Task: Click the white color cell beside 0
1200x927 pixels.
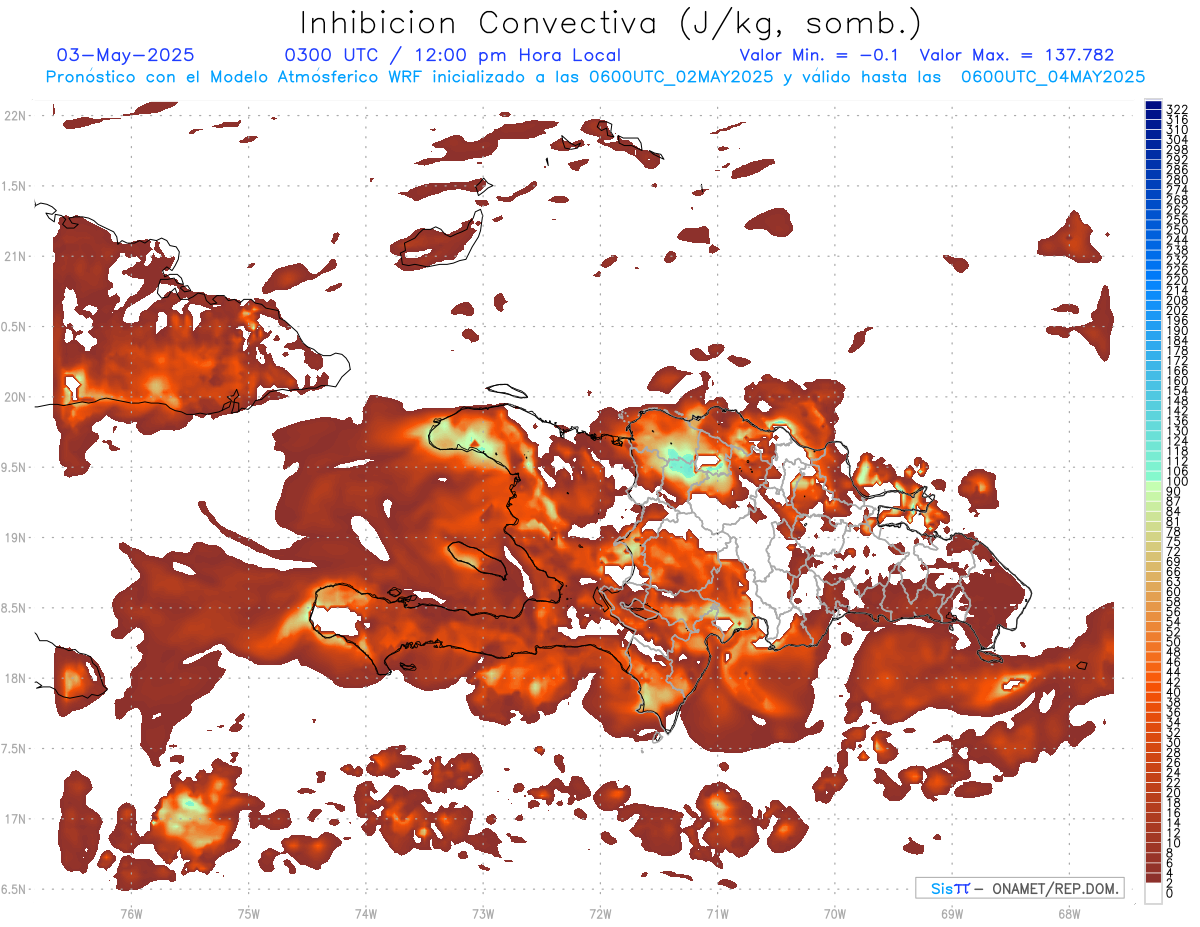Action: [x=1154, y=891]
